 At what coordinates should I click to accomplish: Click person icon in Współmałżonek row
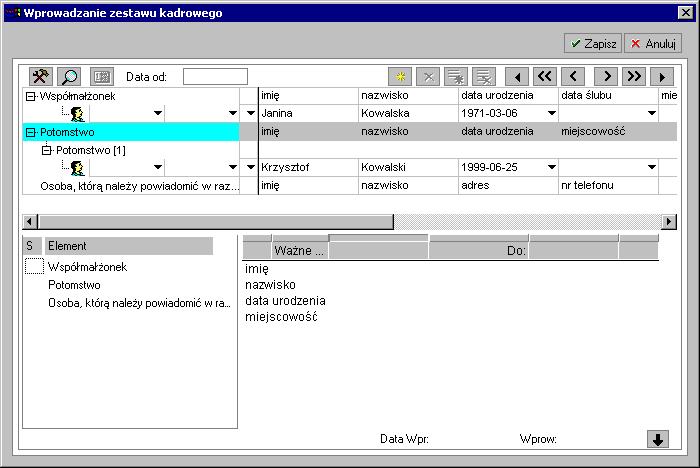[x=78, y=114]
